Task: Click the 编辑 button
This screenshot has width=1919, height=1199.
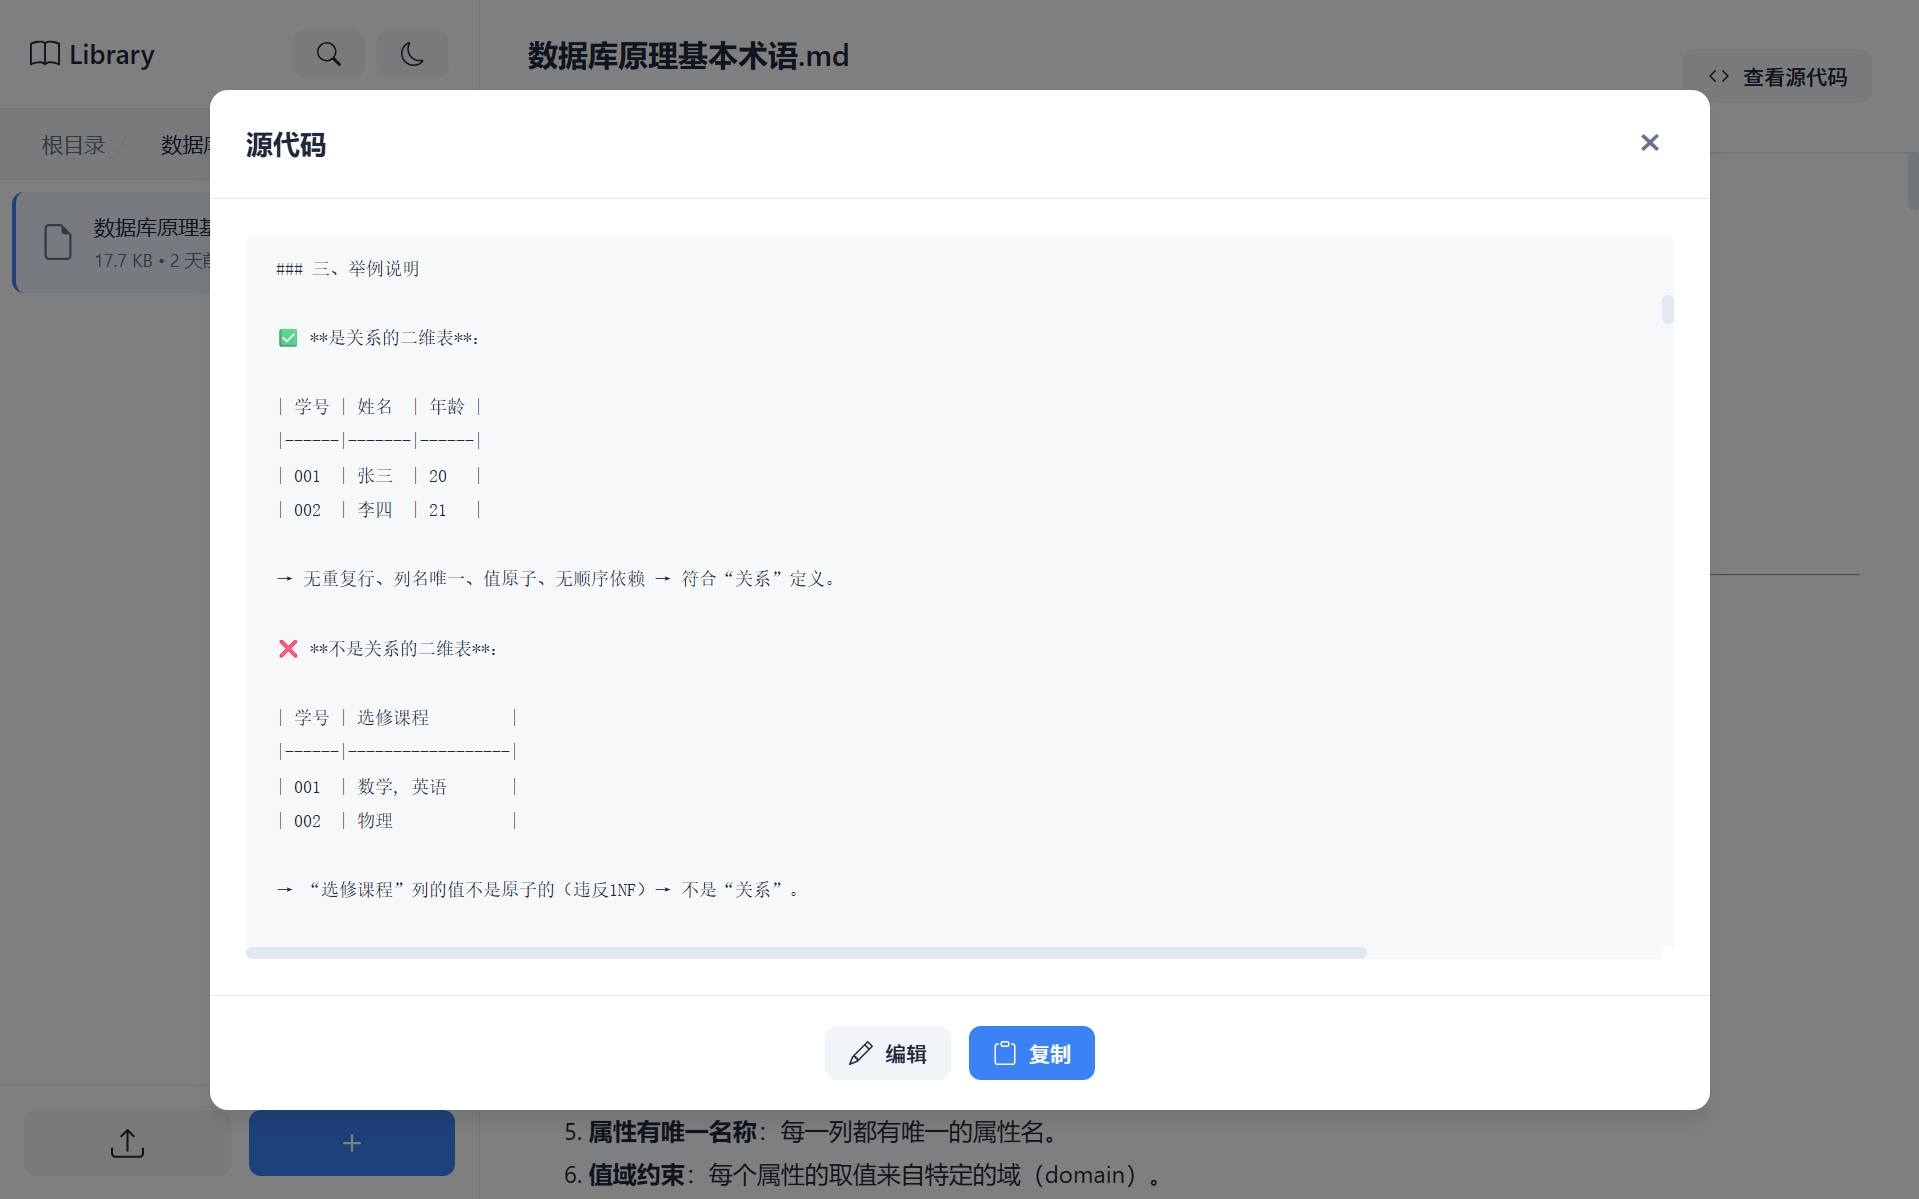Action: coord(887,1052)
